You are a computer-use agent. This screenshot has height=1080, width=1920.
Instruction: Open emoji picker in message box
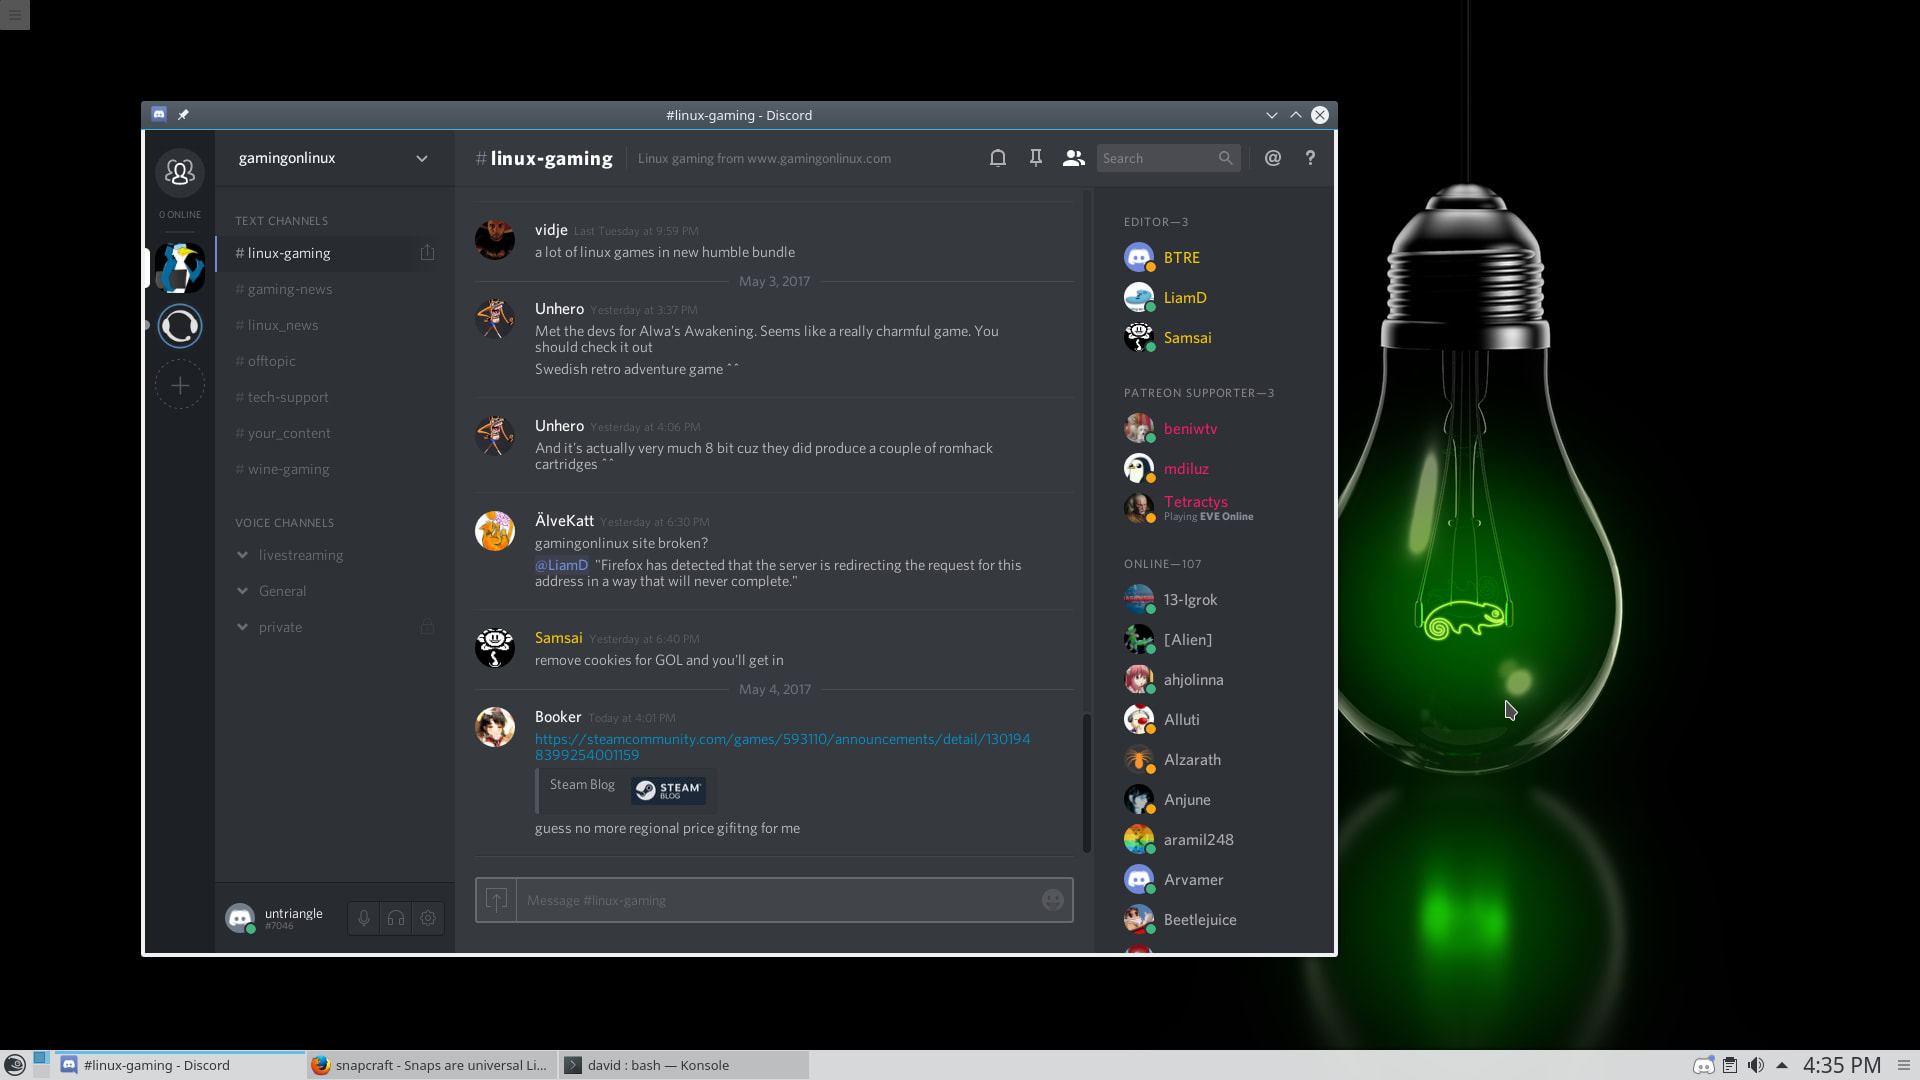[1052, 900]
